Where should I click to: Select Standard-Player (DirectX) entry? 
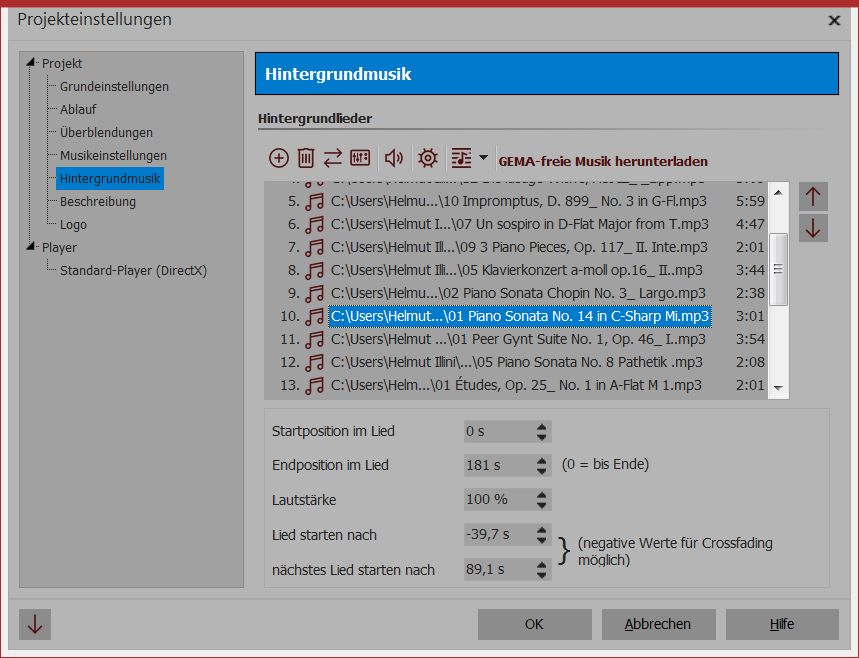point(133,271)
